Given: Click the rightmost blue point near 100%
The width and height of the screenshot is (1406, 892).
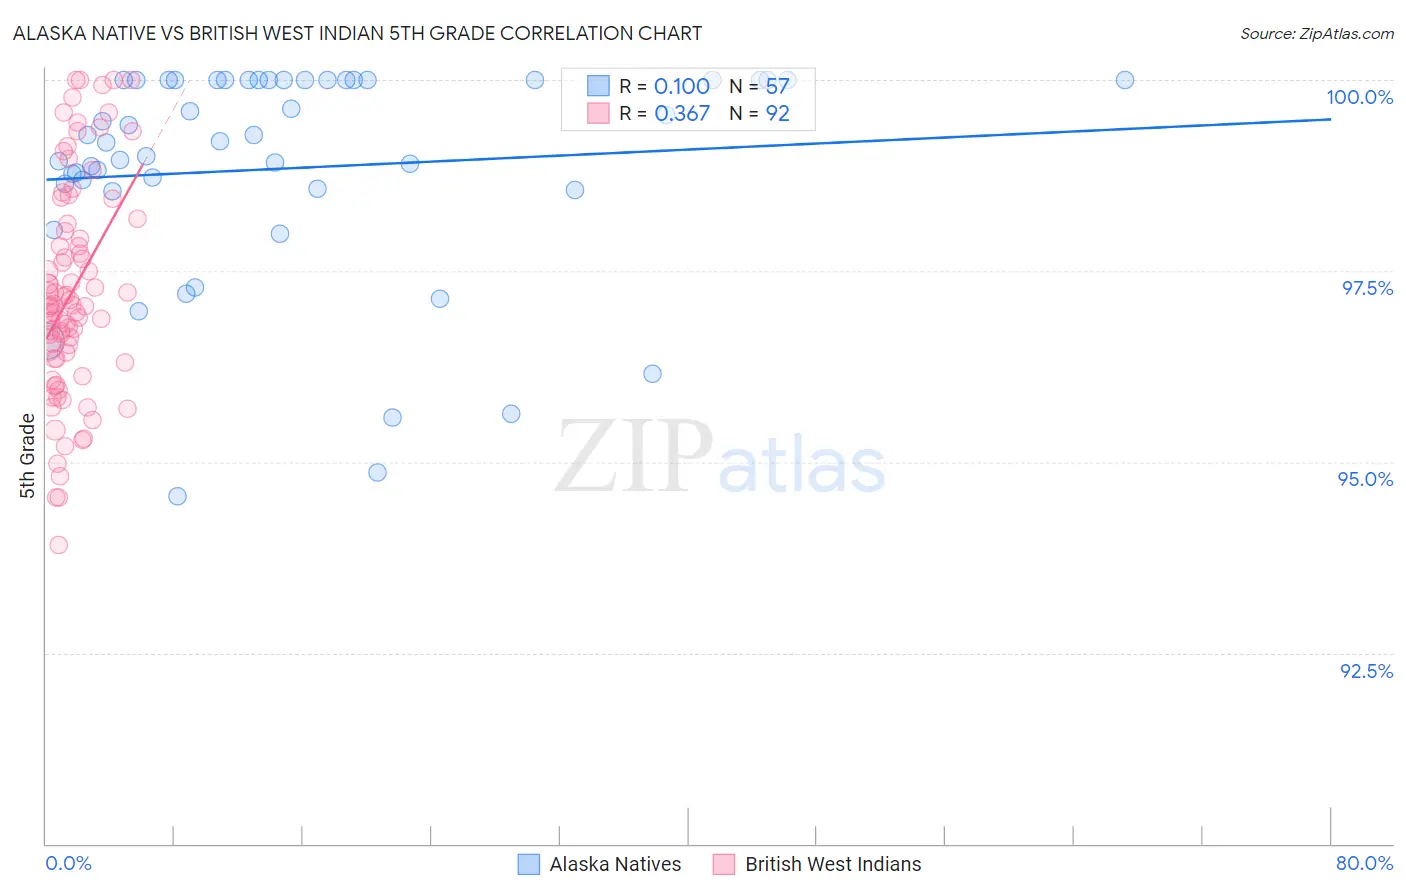Looking at the screenshot, I should [1125, 80].
